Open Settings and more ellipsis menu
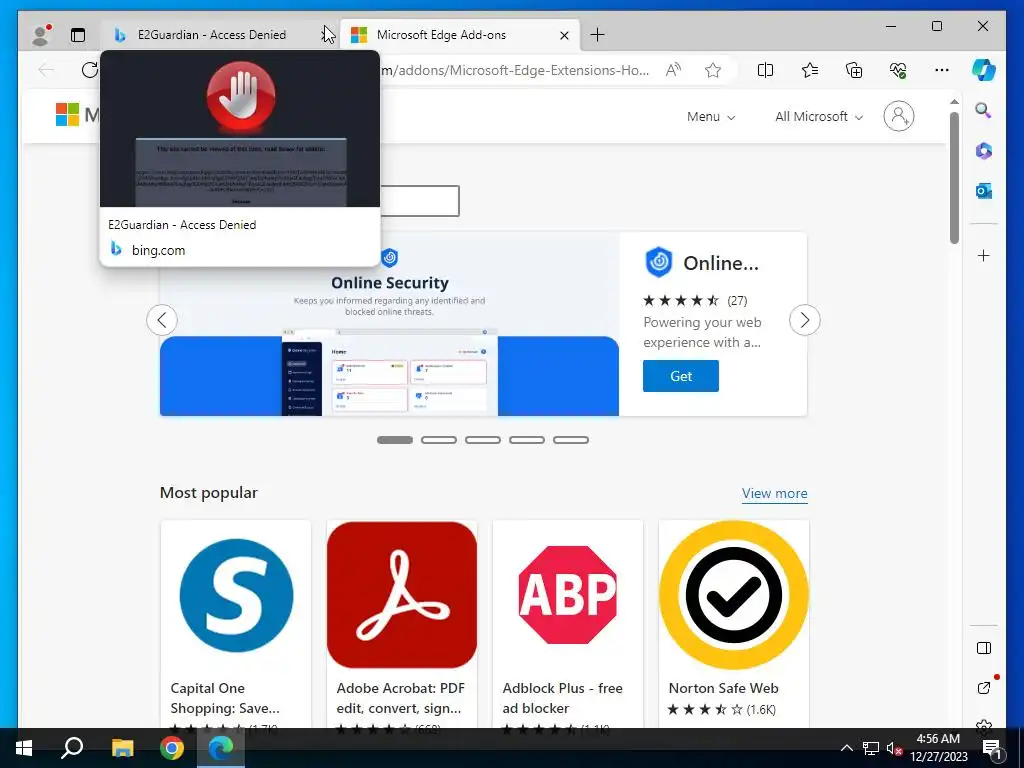The width and height of the screenshot is (1024, 768). (942, 70)
